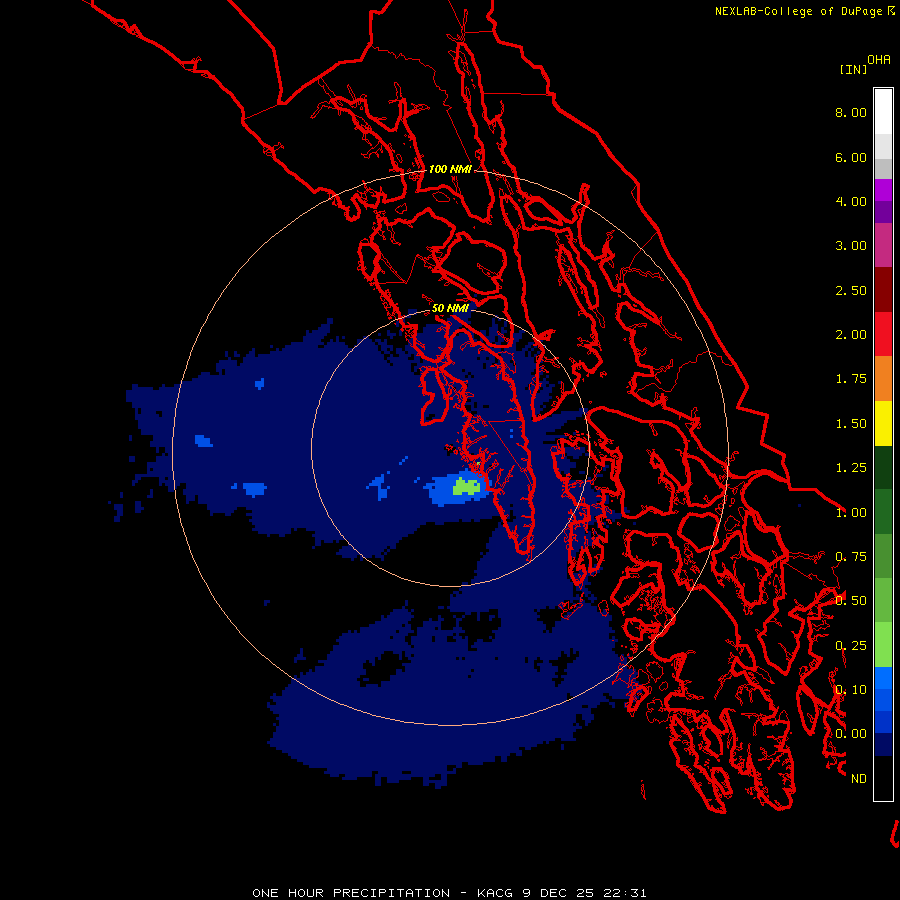Click the 0.10 legend value
The height and width of the screenshot is (900, 900).
tap(851, 690)
